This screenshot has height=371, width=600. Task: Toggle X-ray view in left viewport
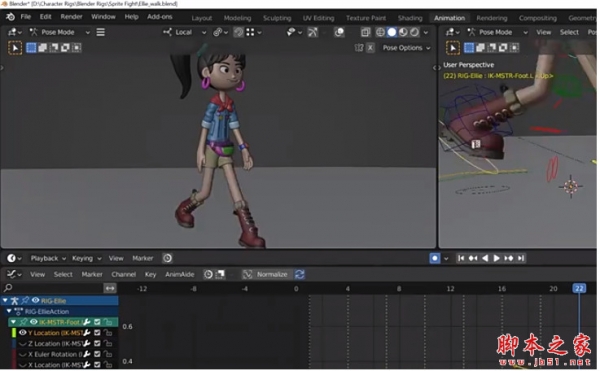click(365, 32)
